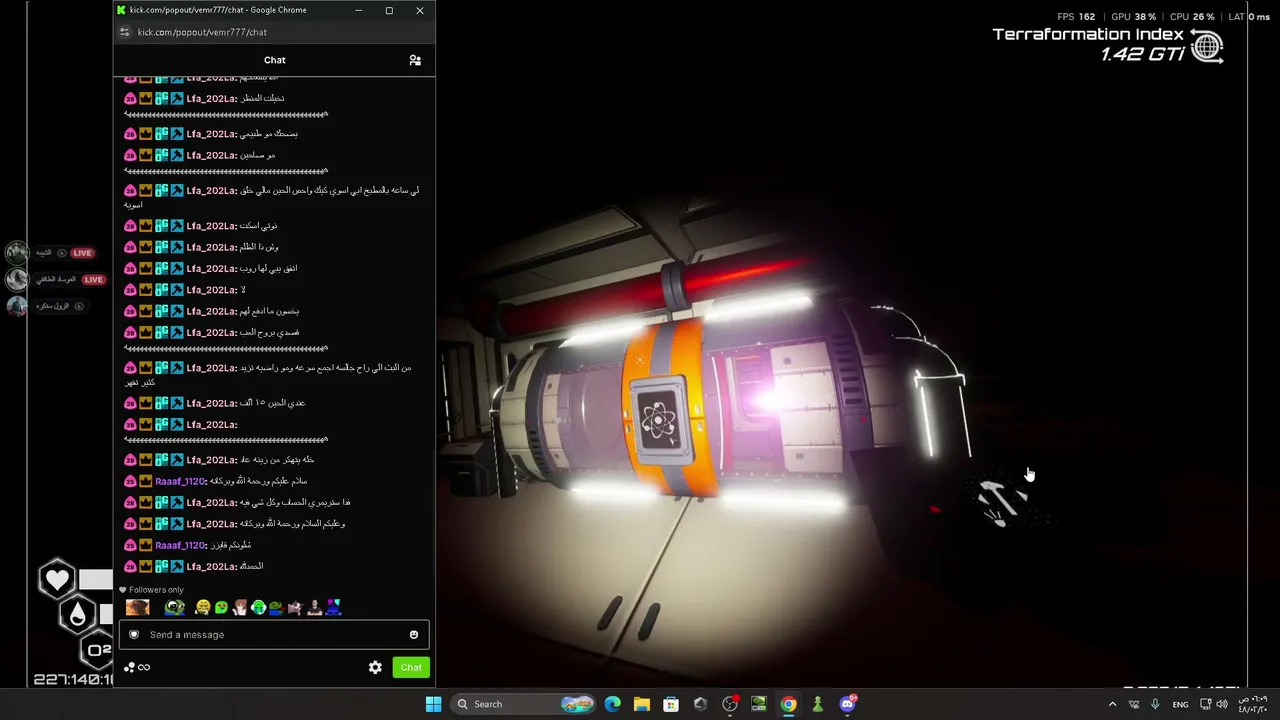Open the emoji picker in the message box
Screen dimensions: 1280x720
pos(414,635)
